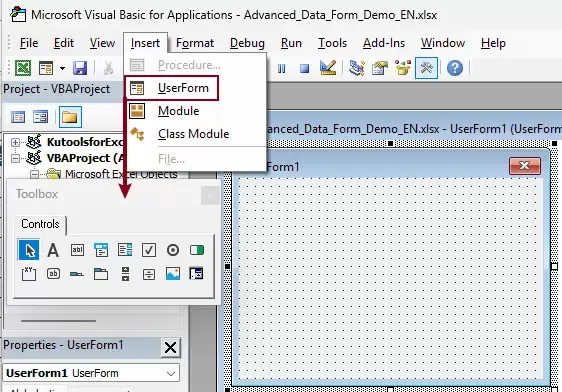Pick the ListBox control in Toolbox
This screenshot has width=562, height=392.
(125, 250)
